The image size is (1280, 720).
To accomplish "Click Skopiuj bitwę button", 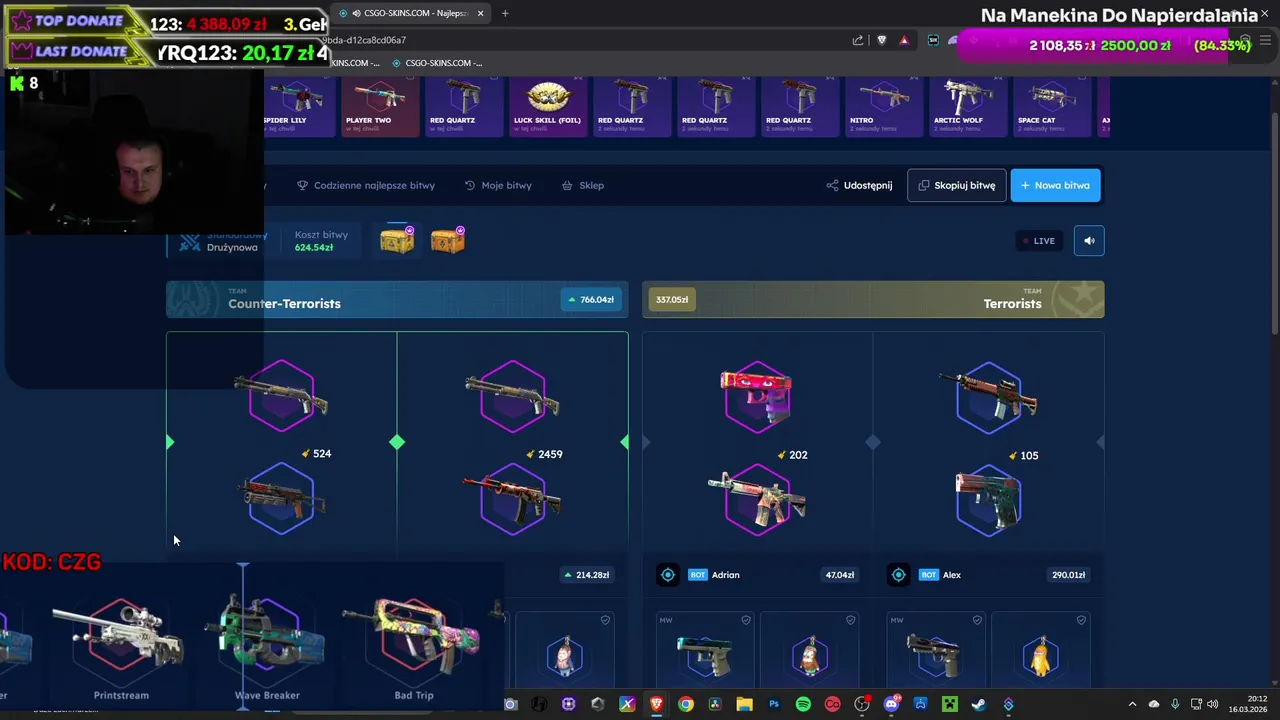I will [x=956, y=185].
